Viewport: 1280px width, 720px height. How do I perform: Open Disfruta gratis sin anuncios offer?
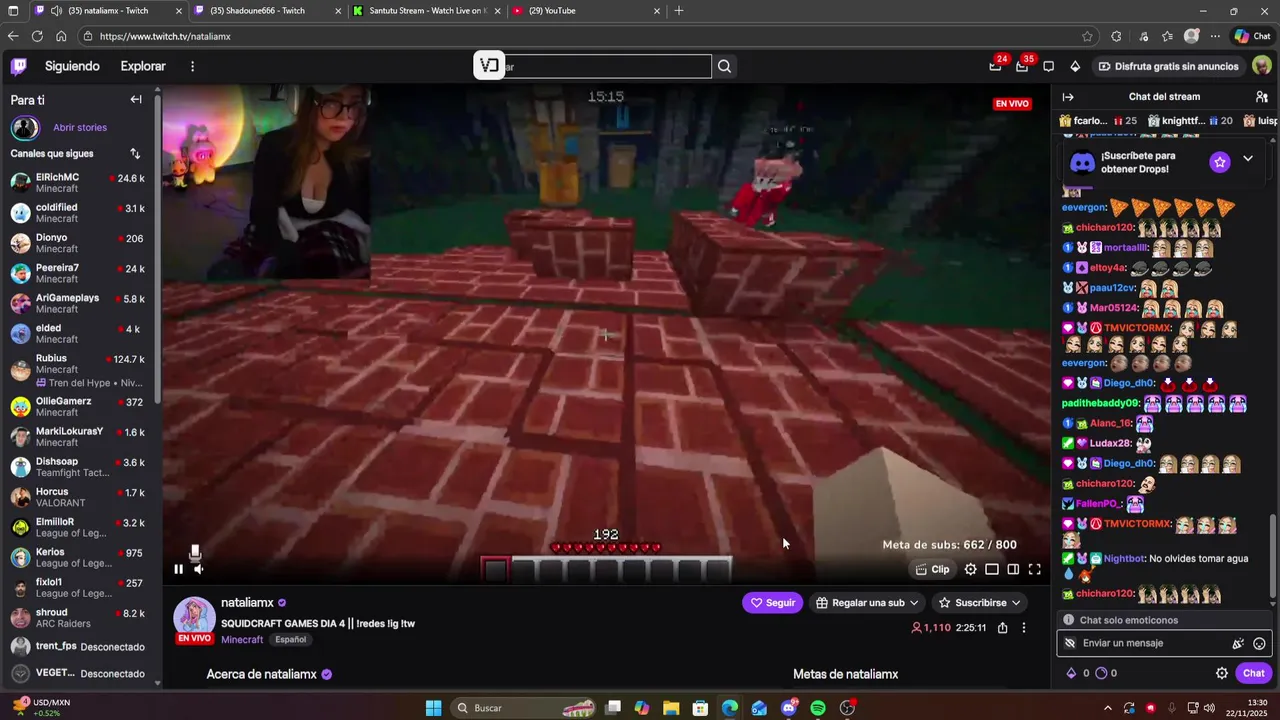1168,66
